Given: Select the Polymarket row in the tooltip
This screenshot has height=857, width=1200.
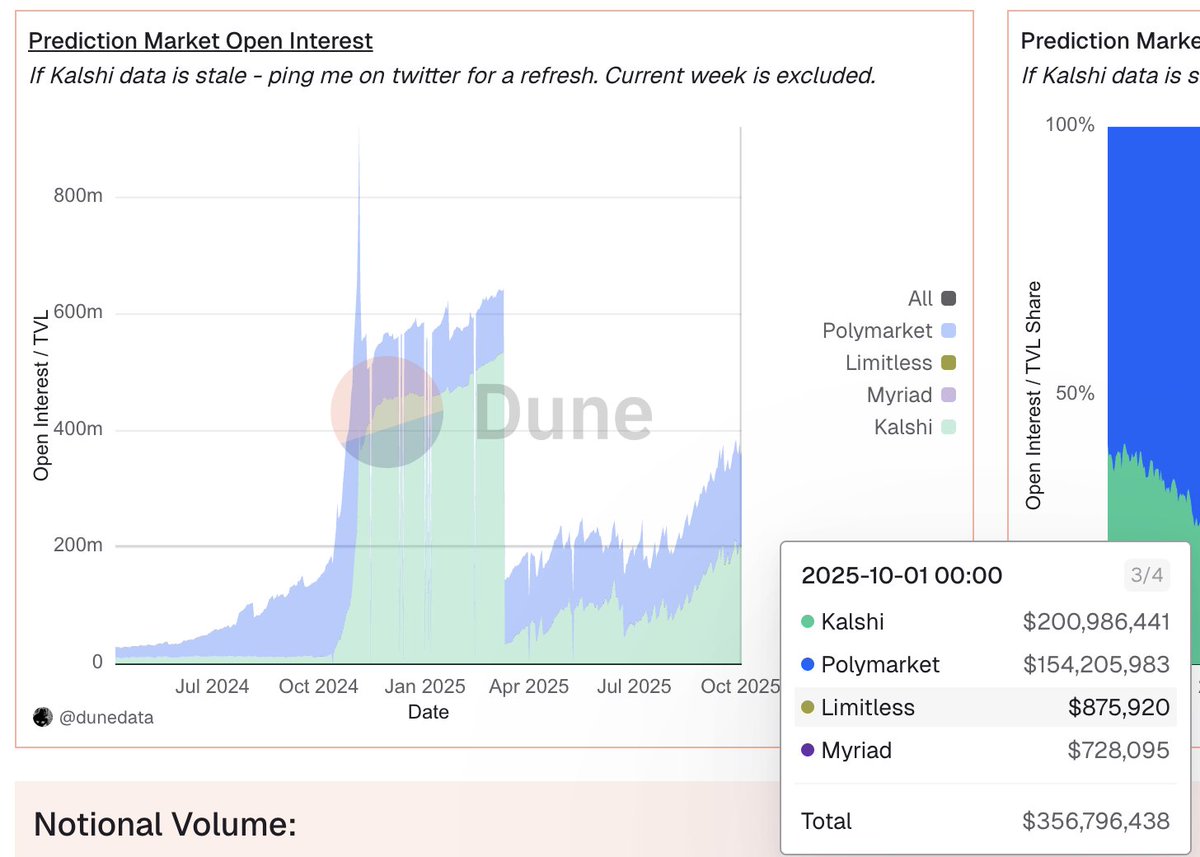Looking at the screenshot, I should [x=985, y=665].
